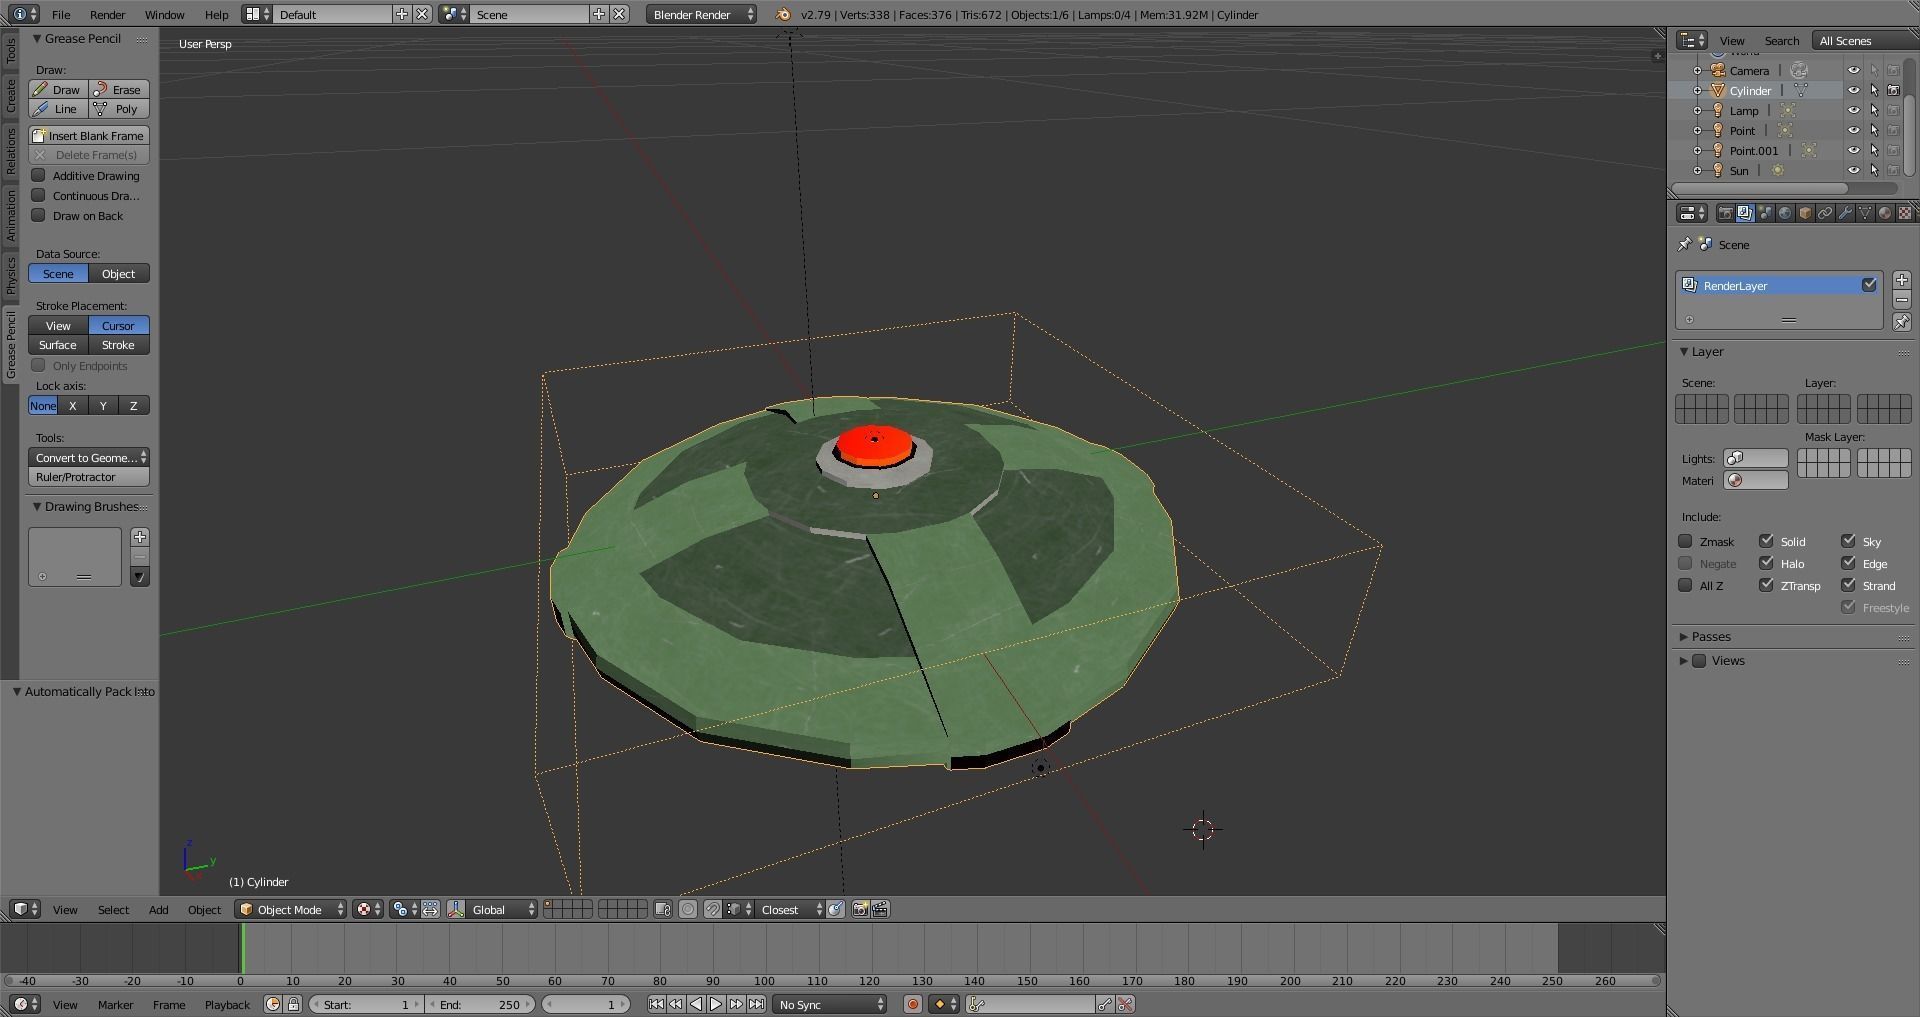
Task: Open the Render menu in the top bar
Action: [107, 14]
